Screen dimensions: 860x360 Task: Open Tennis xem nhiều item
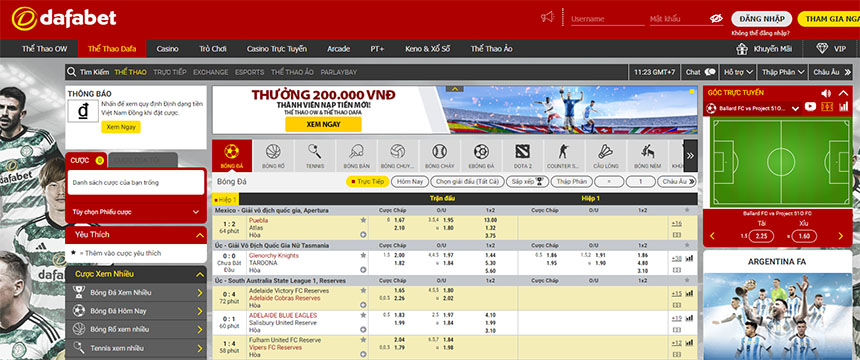136,348
